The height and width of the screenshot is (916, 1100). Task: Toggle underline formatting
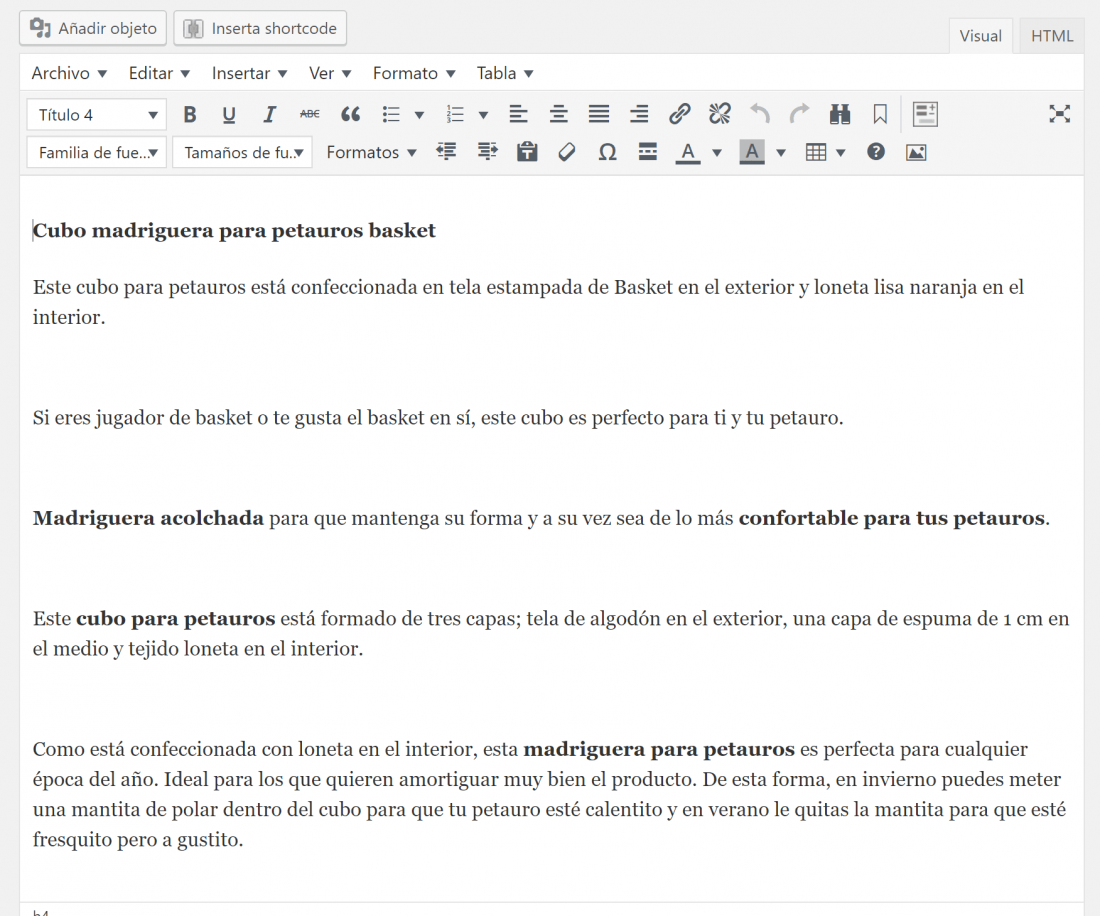229,114
